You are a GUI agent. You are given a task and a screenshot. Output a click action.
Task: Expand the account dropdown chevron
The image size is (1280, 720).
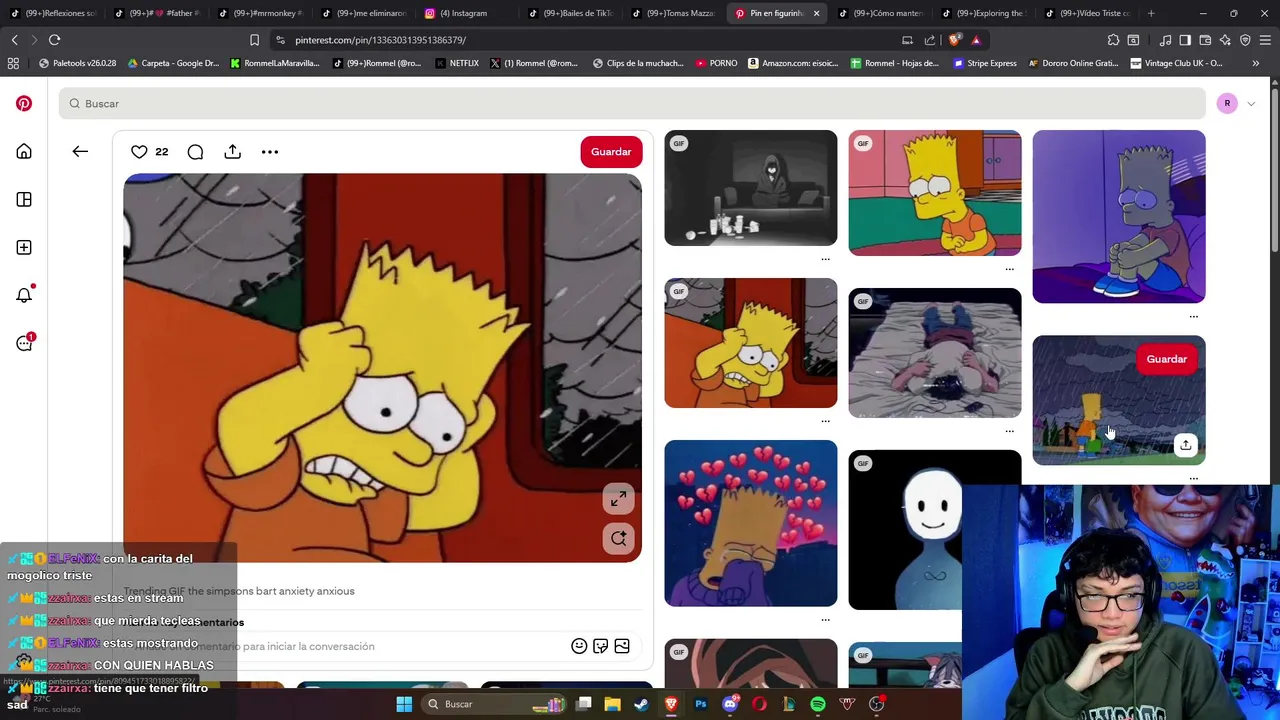[1250, 104]
